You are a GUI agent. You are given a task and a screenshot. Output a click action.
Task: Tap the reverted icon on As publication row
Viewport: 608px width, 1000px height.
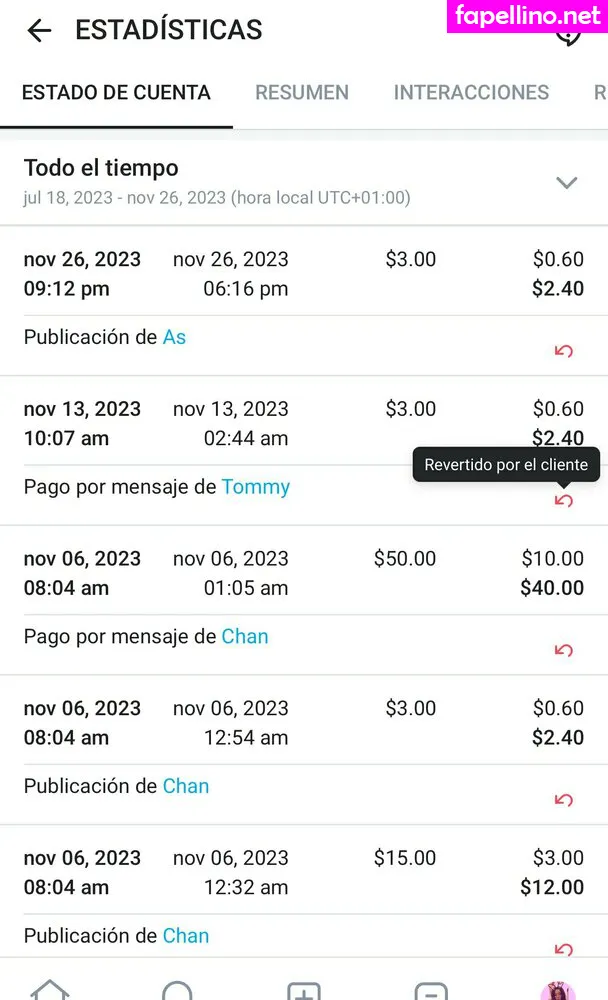[x=564, y=351]
